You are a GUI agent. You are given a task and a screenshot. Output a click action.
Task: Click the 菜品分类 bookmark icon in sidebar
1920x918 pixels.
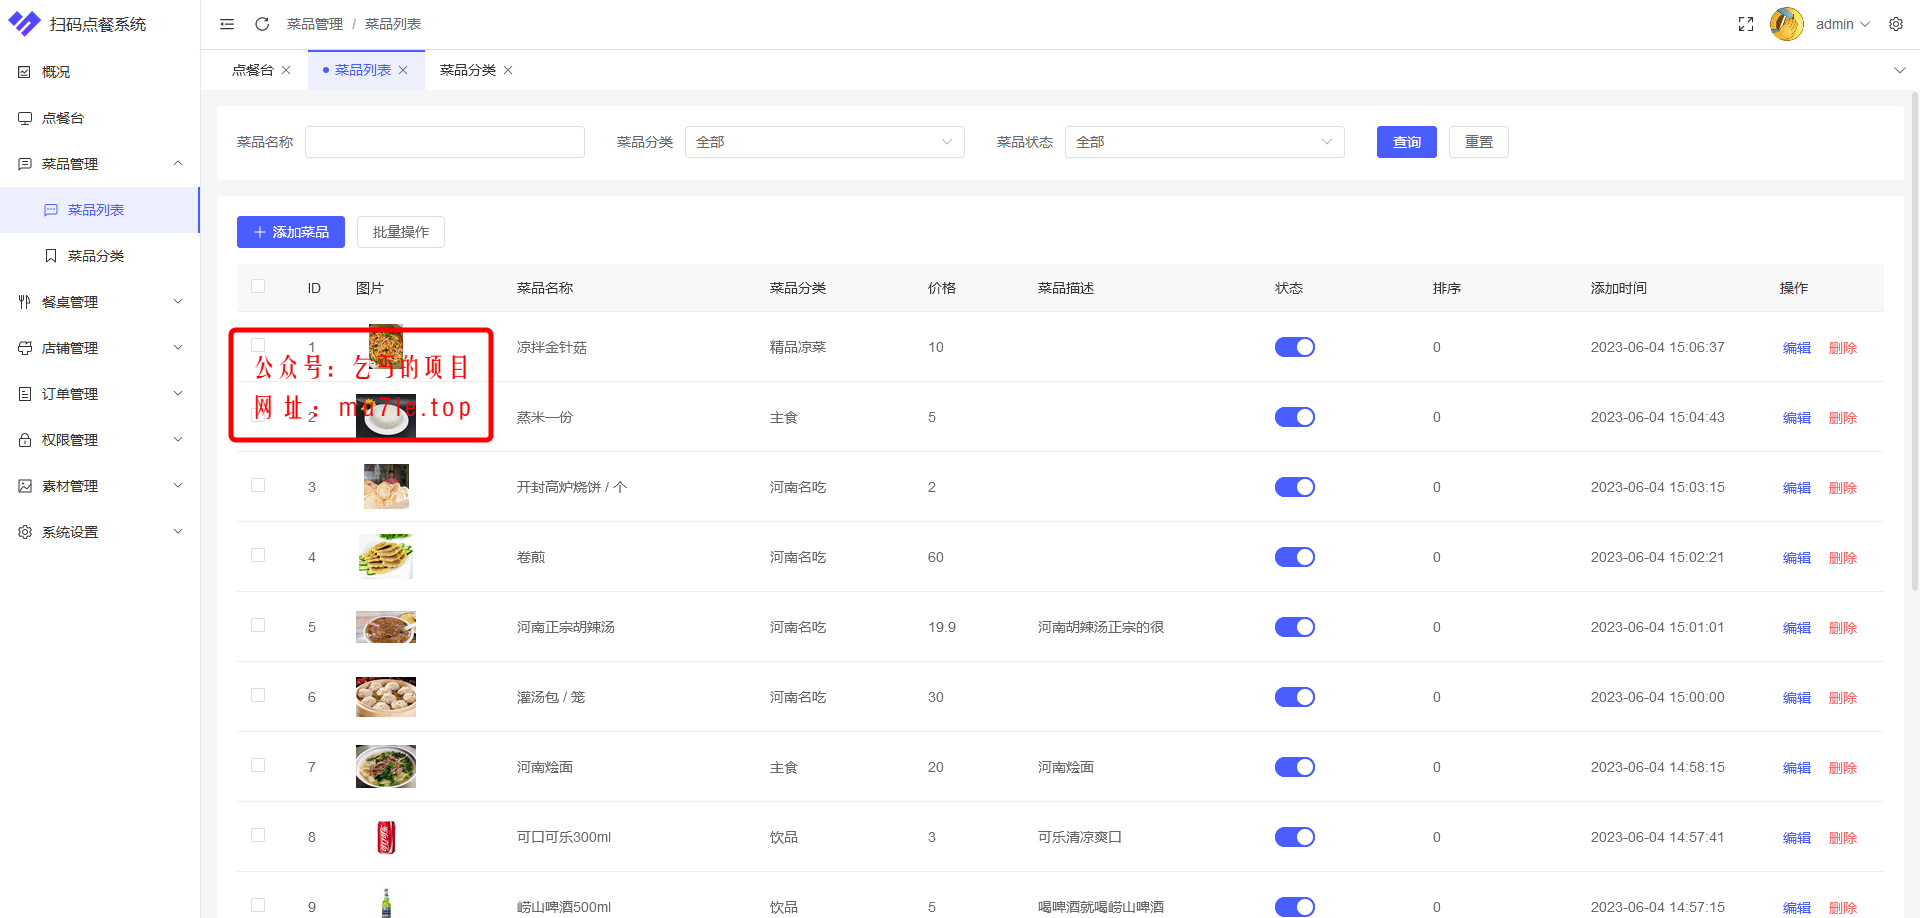coord(51,256)
